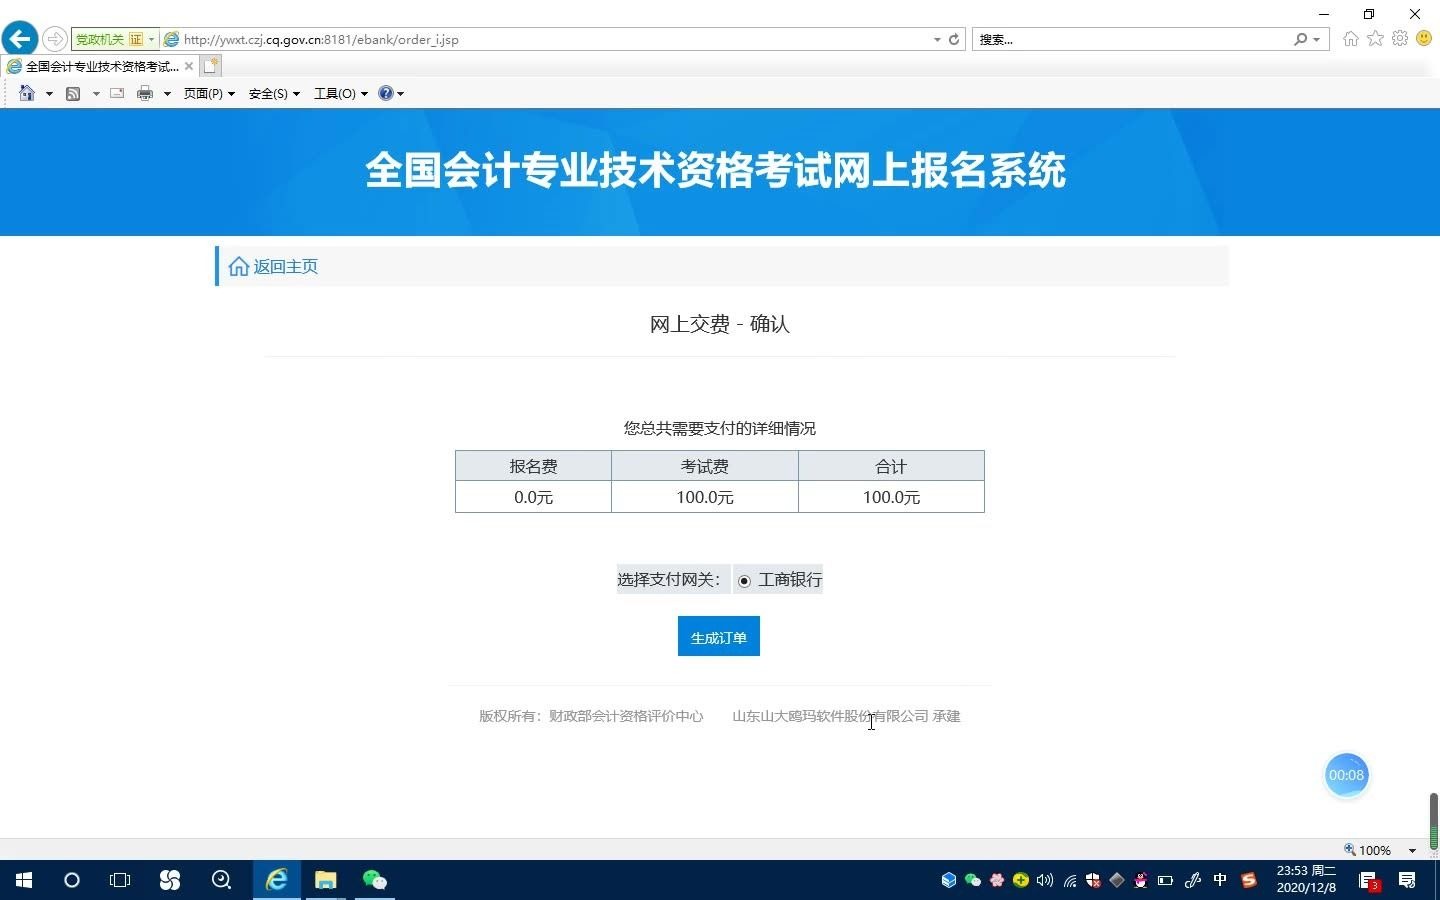Click the 0.0元 value under 报名费

click(533, 497)
